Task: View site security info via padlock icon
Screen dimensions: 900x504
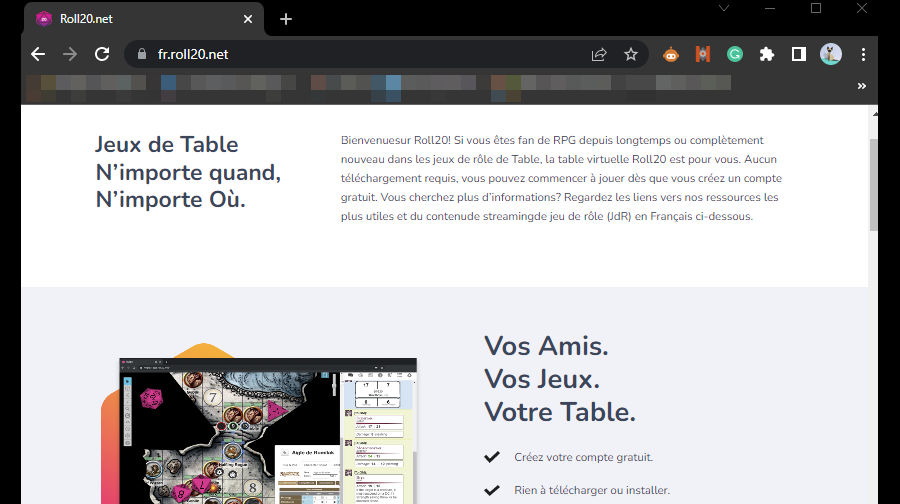Action: (142, 54)
